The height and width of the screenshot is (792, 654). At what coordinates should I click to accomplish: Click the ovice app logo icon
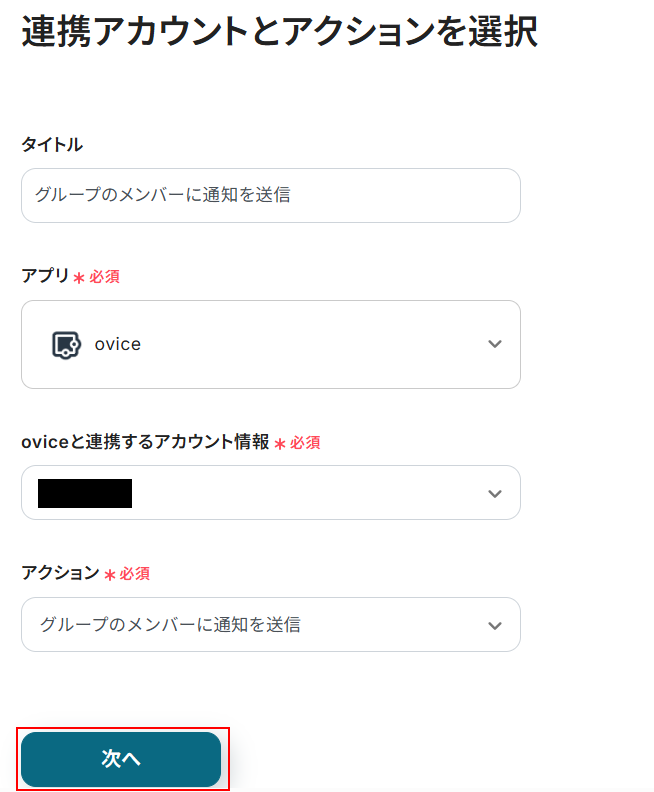[66, 344]
